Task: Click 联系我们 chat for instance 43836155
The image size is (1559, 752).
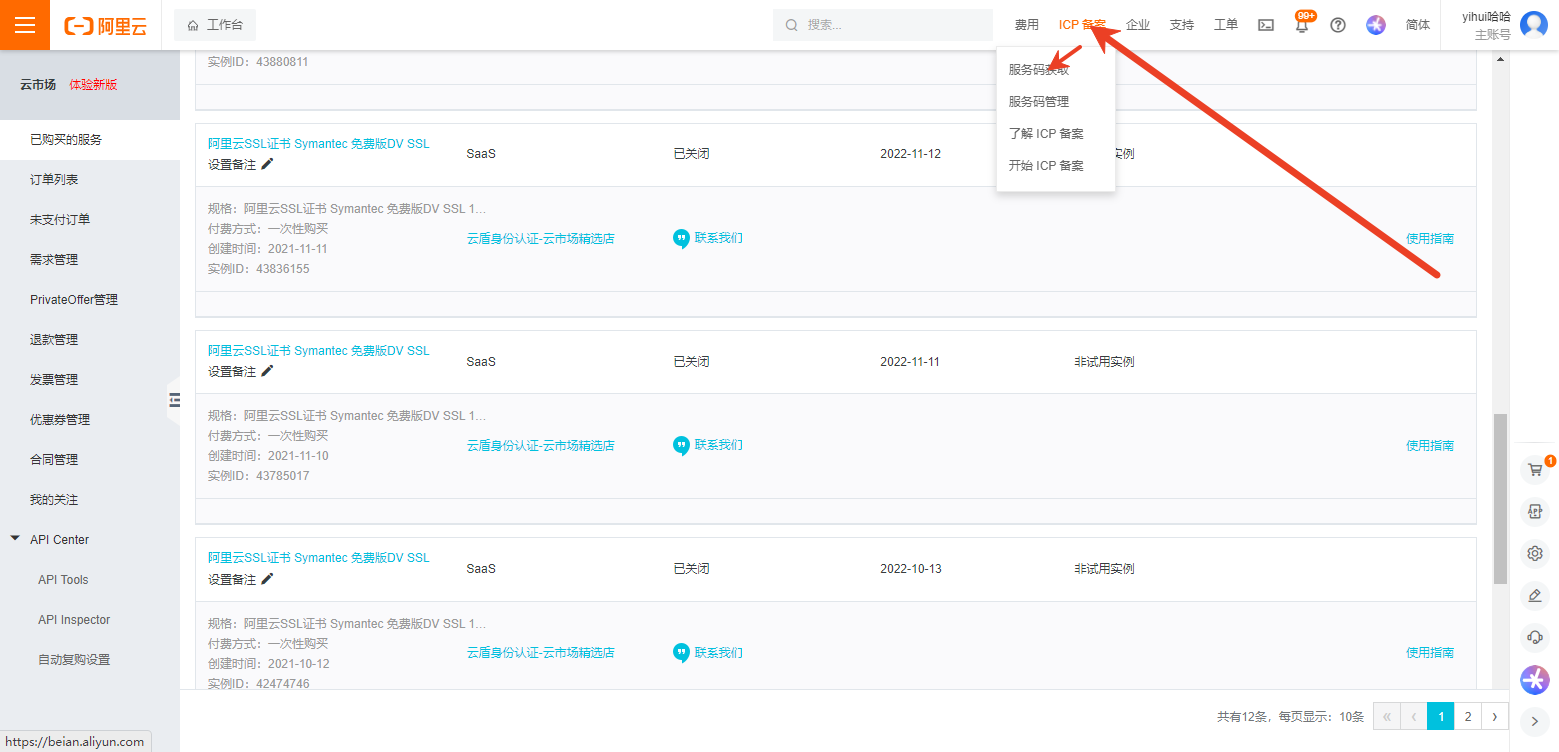Action: 708,238
